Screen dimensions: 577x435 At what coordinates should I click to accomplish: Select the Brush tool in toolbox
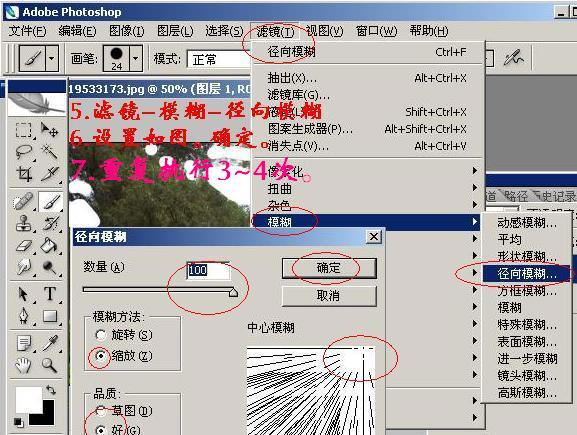(50, 202)
